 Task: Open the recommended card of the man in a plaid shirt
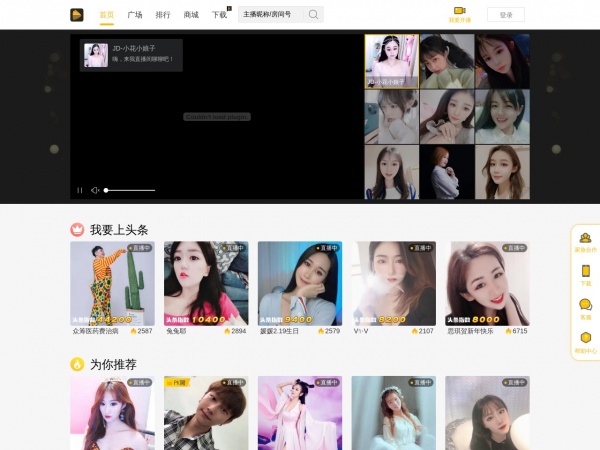tap(206, 413)
